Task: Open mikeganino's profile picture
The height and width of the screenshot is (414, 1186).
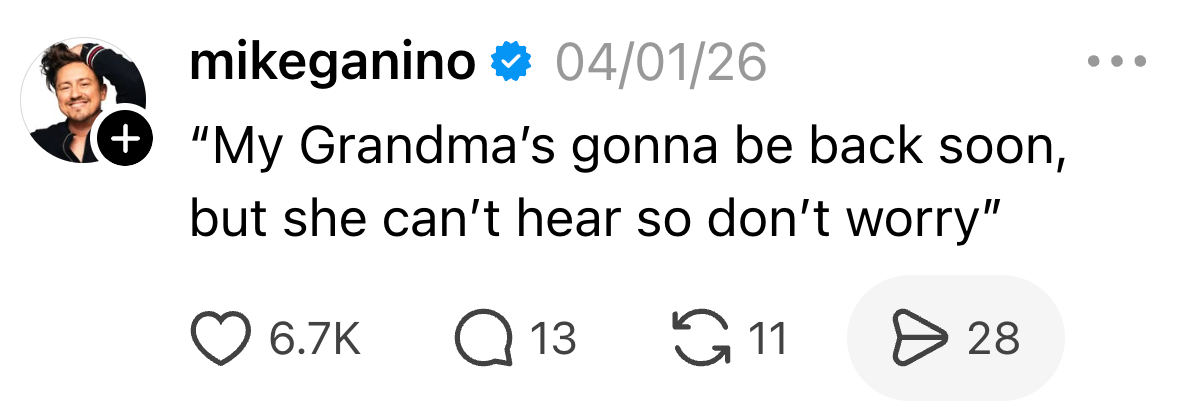Action: 83,100
